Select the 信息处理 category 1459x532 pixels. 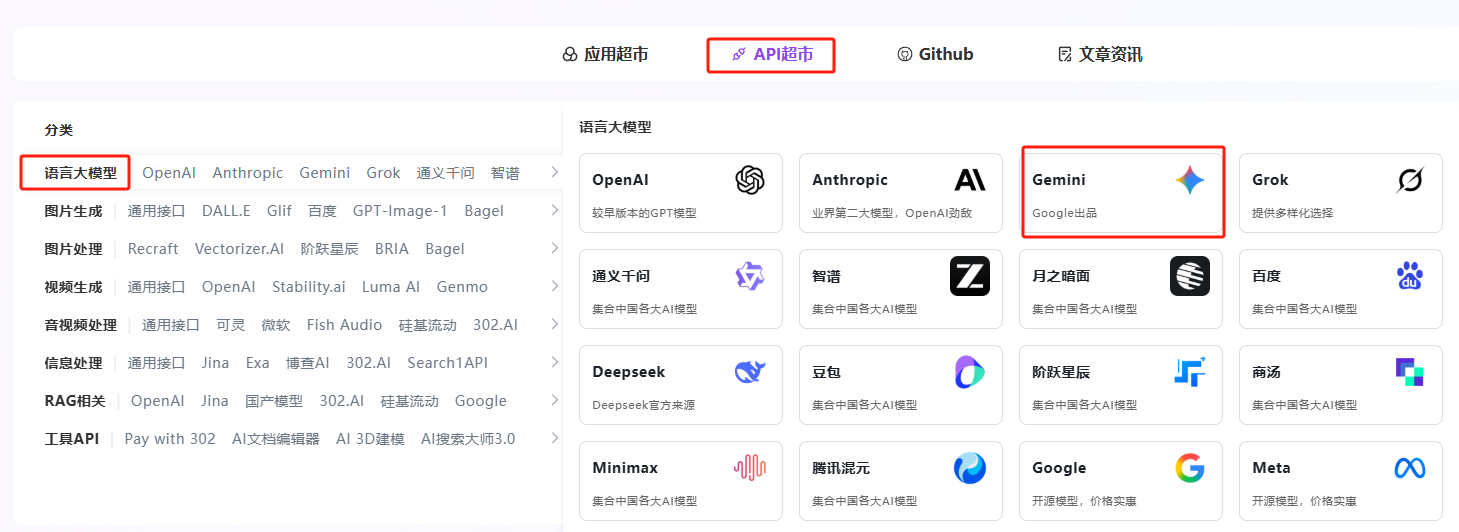(x=74, y=363)
